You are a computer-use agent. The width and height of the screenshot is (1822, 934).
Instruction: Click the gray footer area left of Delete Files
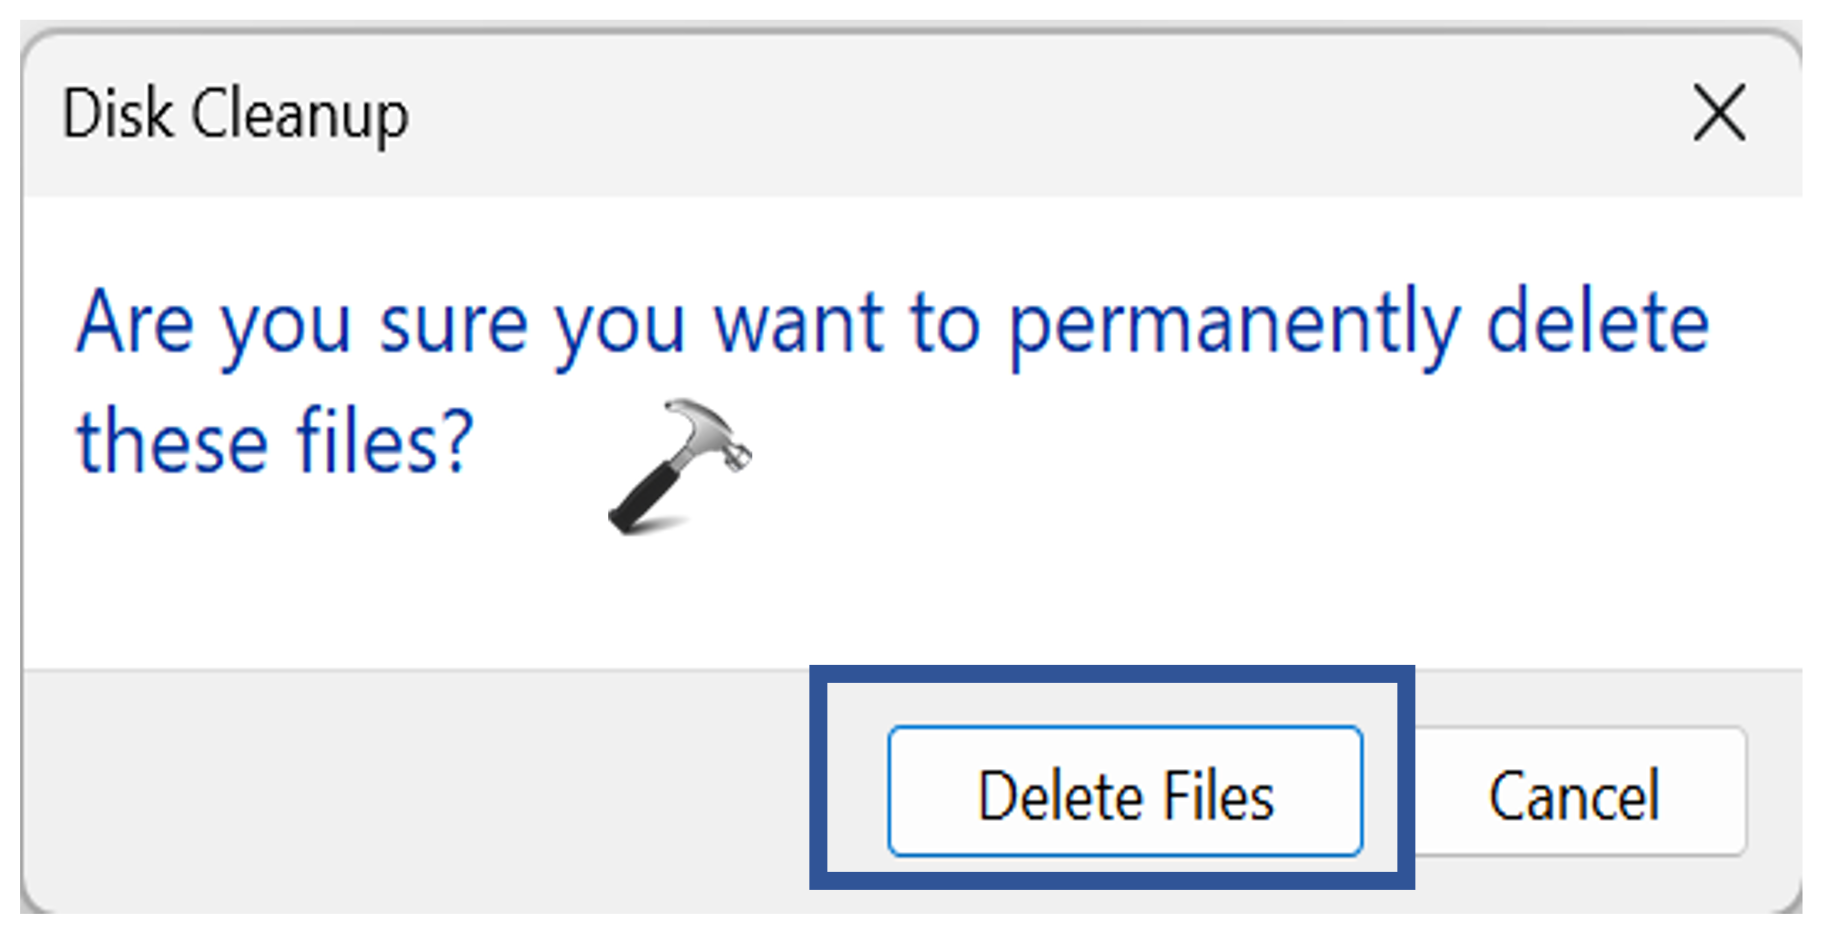tap(400, 792)
